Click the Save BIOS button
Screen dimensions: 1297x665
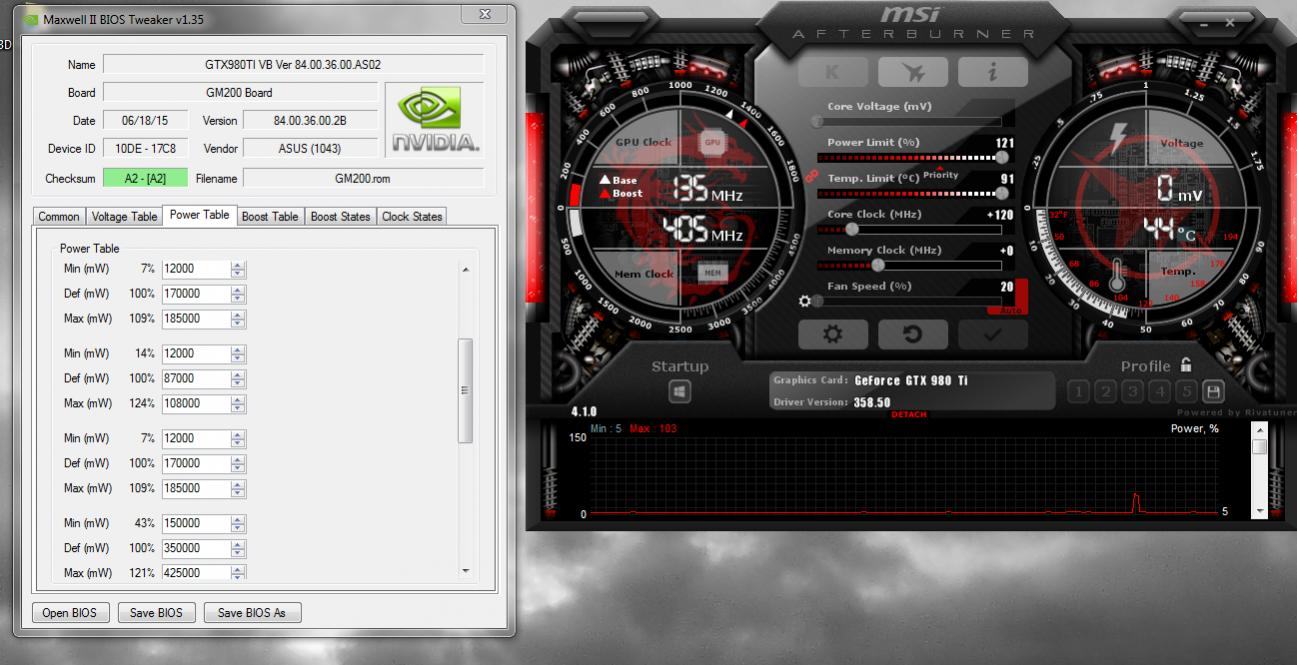point(156,613)
